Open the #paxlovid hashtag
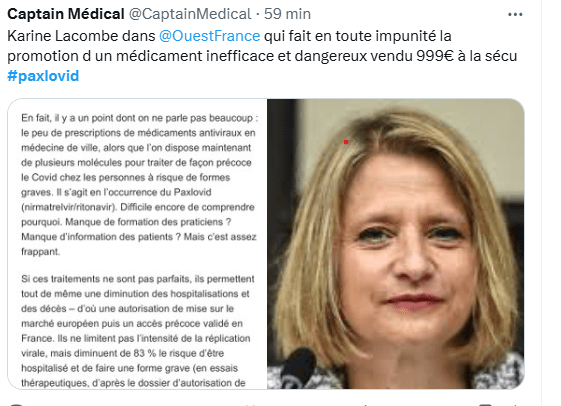This screenshot has width=561, height=406. [43, 76]
